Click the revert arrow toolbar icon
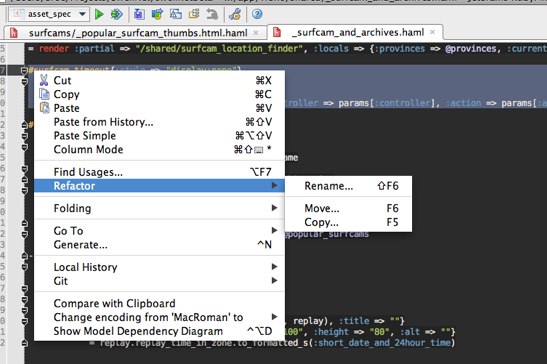The height and width of the screenshot is (364, 547). tap(212, 14)
